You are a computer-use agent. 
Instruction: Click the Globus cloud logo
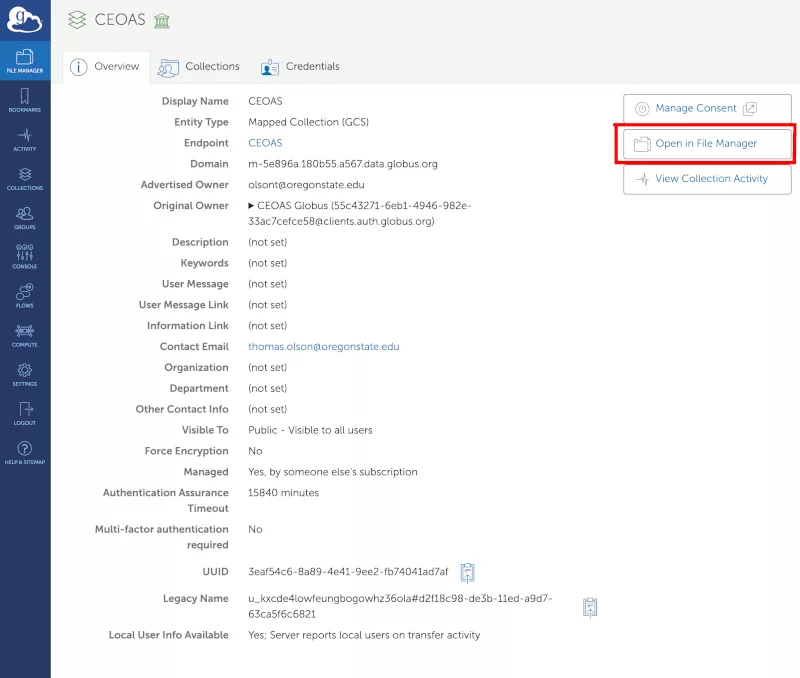(24, 20)
